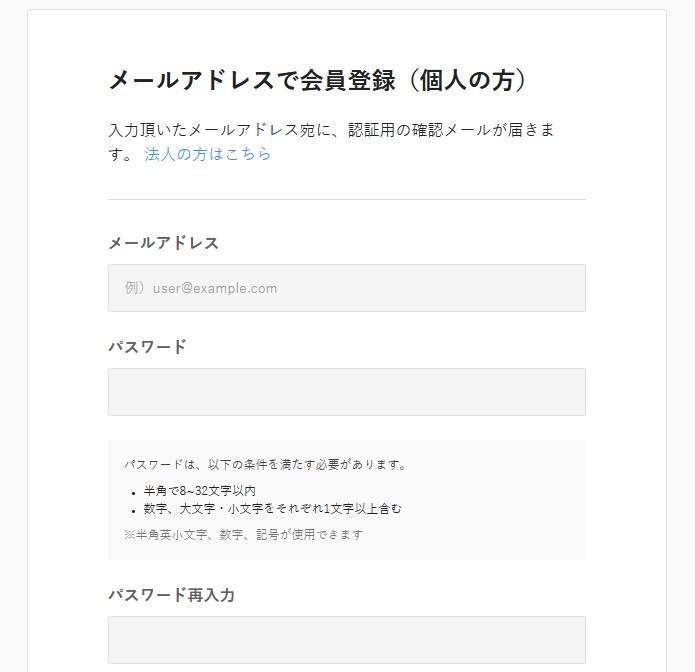Click the パスワードは、以下の条件 intro sentence
The width and height of the screenshot is (695, 672).
pyautogui.click(x=265, y=465)
